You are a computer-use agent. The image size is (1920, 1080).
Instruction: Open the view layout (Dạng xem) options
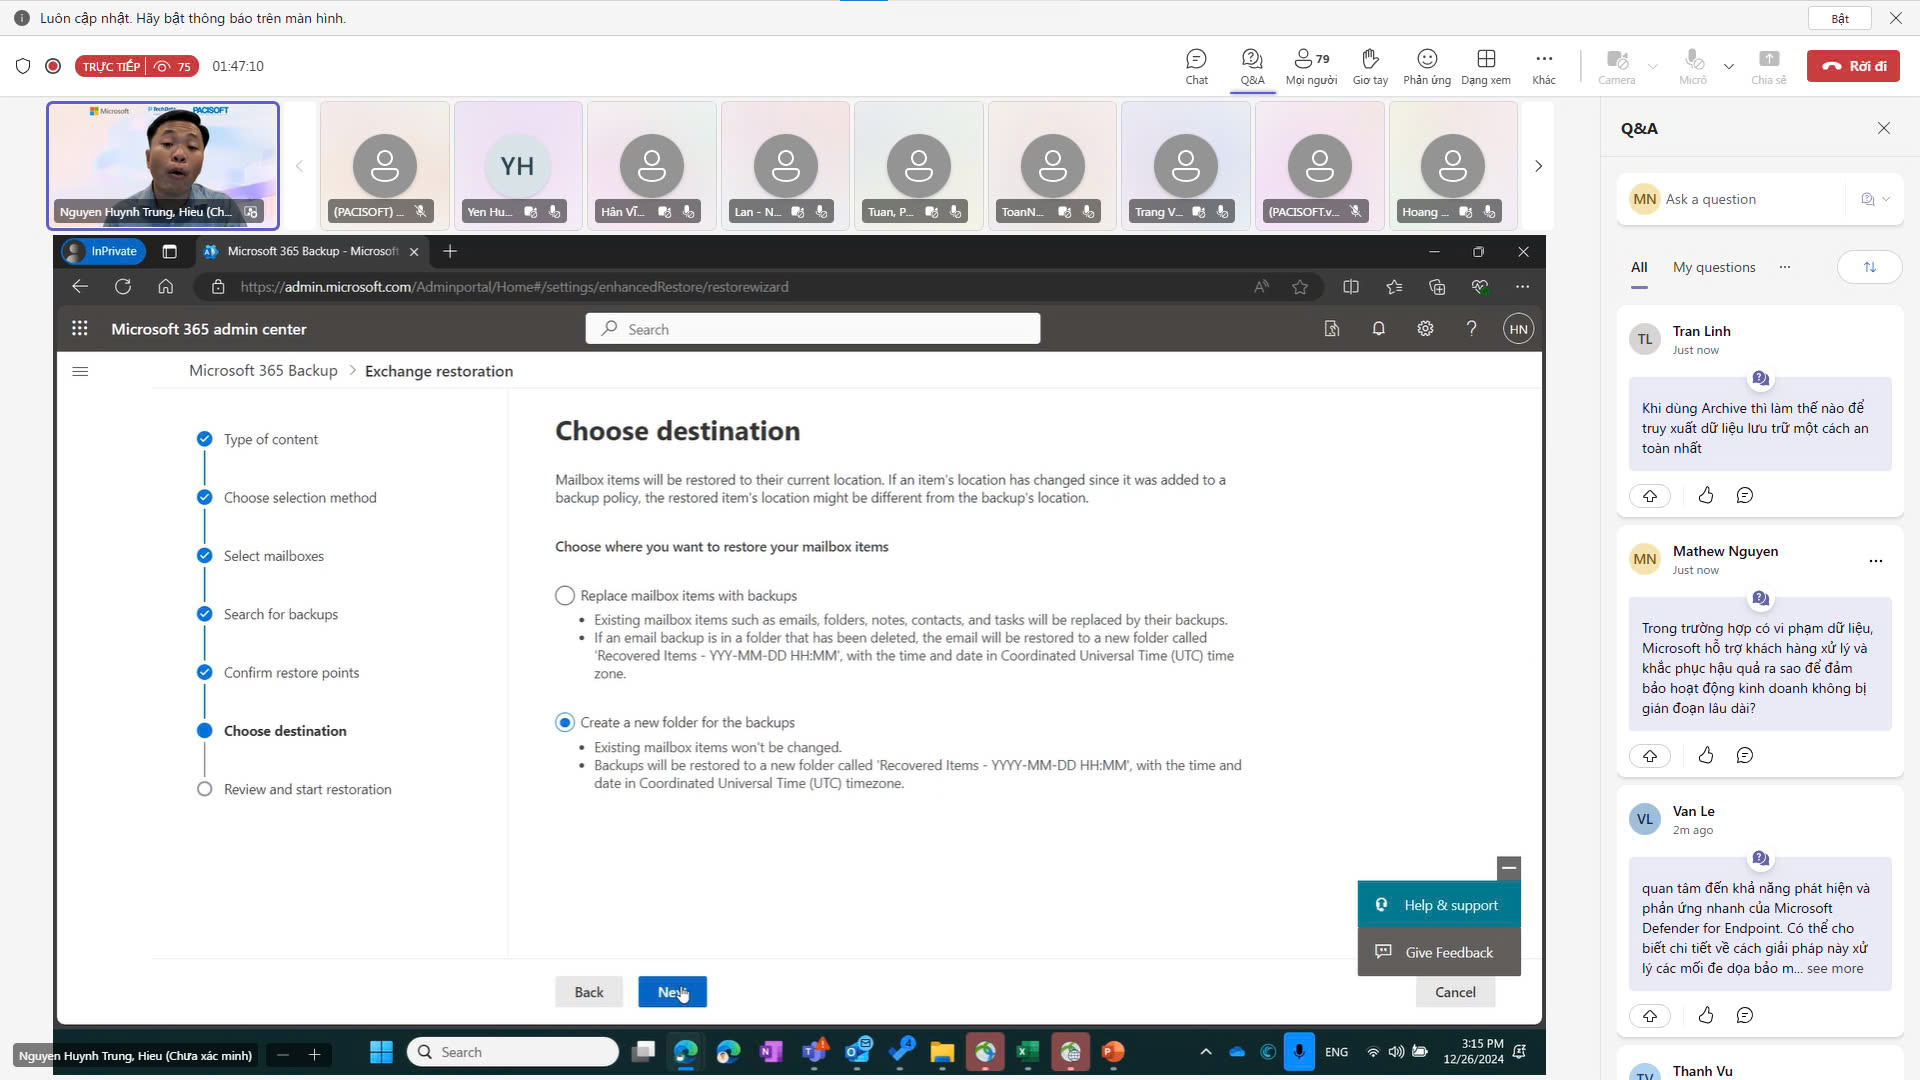[x=1486, y=66]
